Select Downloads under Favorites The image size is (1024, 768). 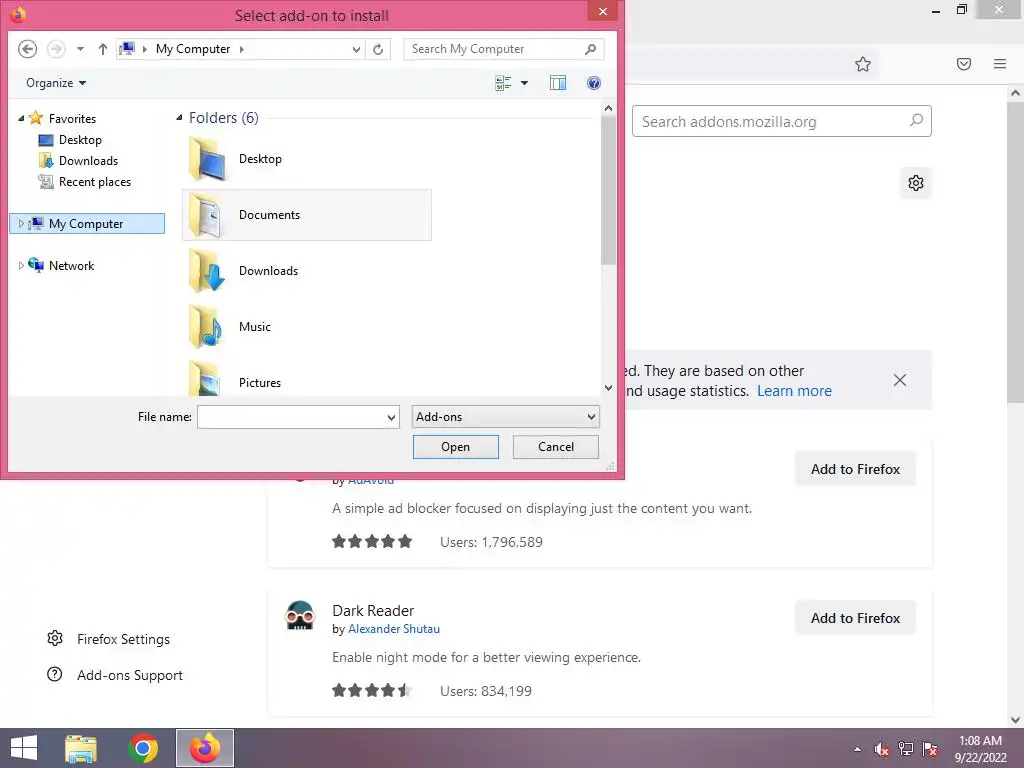pos(88,161)
